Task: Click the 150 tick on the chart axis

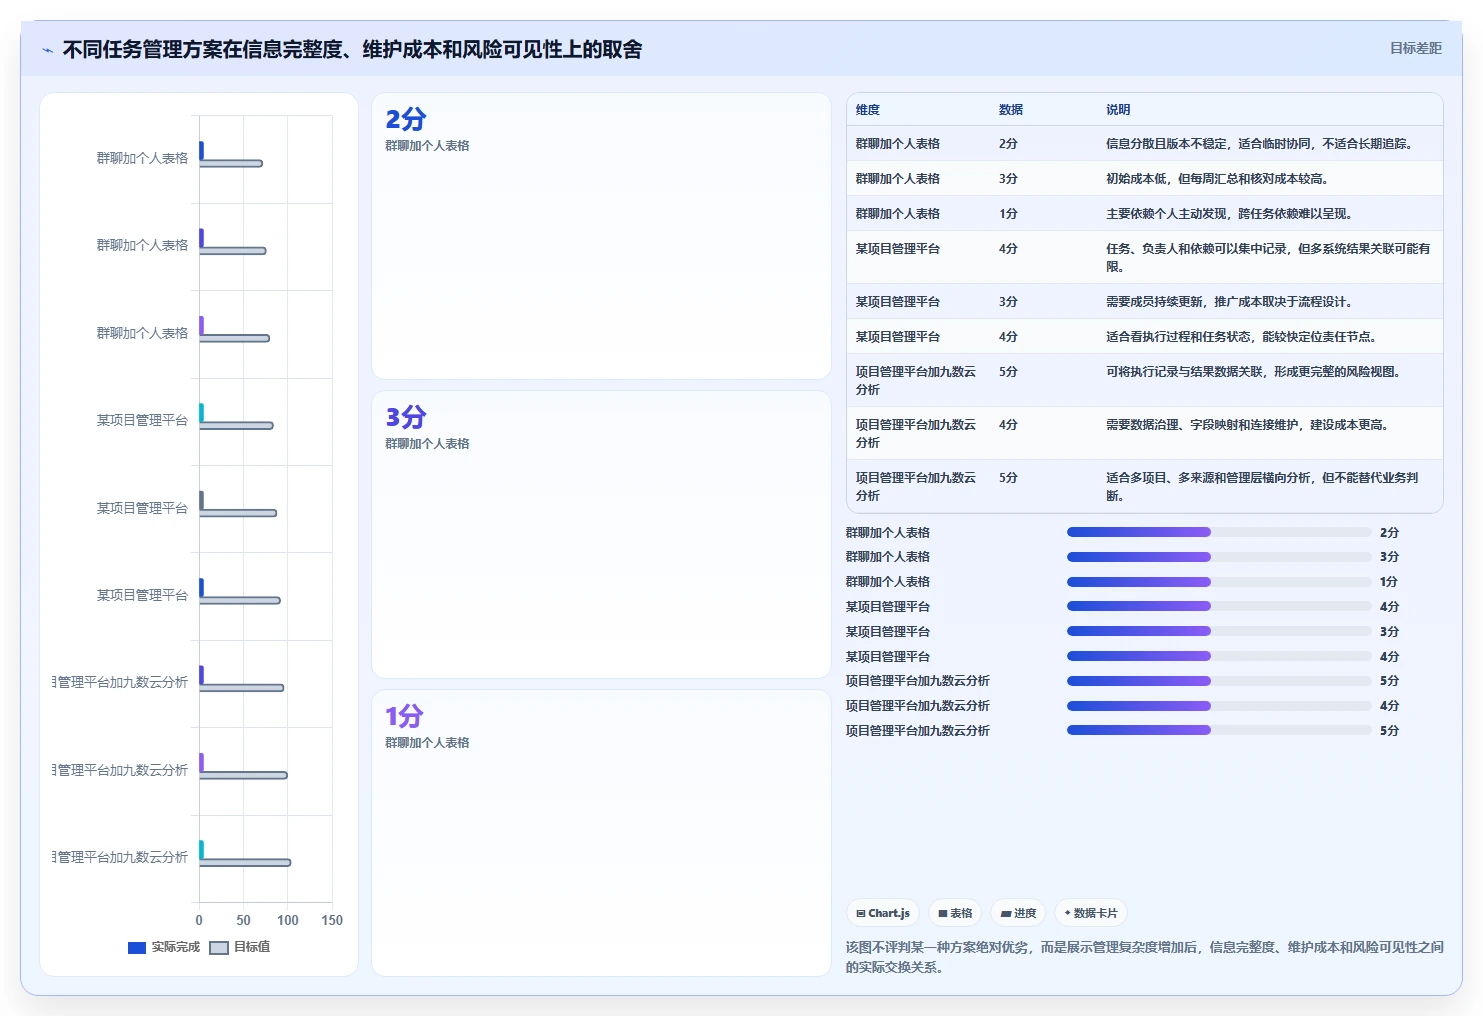Action: 332,920
